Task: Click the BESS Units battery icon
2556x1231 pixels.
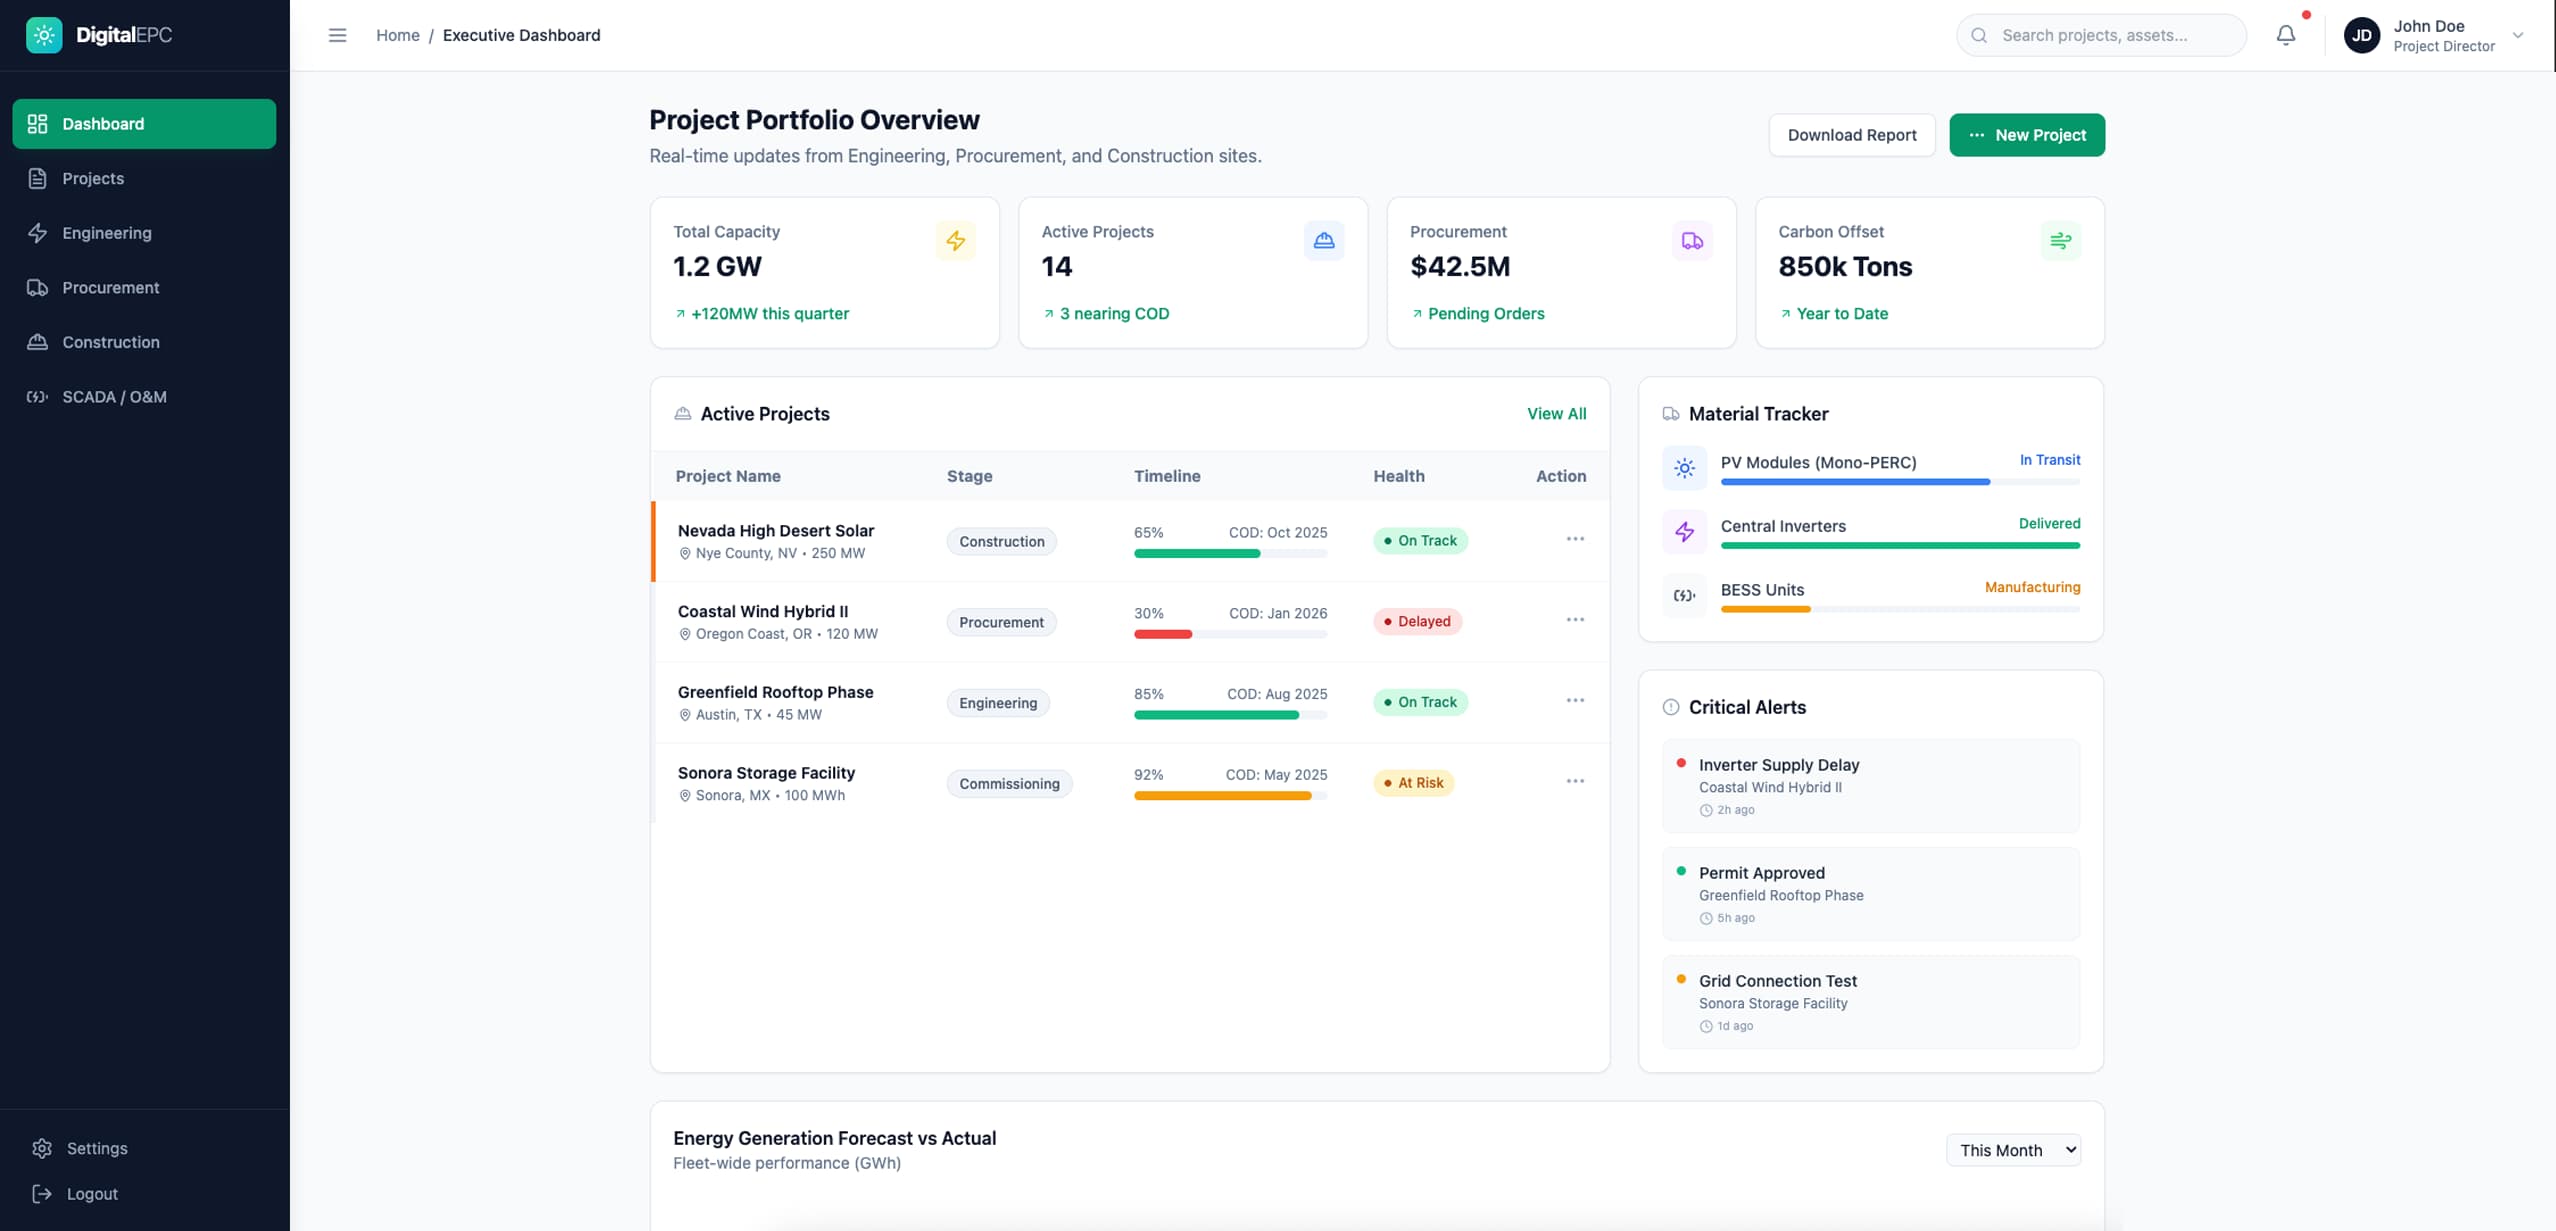Action: 1684,595
